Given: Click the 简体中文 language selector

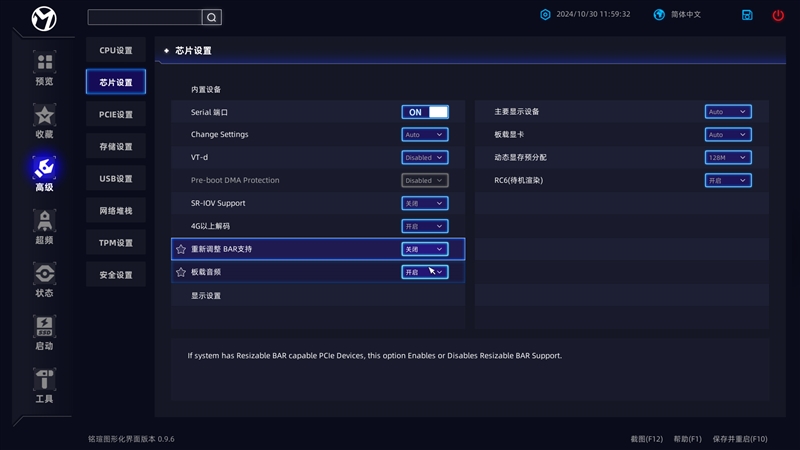Looking at the screenshot, I should (686, 14).
